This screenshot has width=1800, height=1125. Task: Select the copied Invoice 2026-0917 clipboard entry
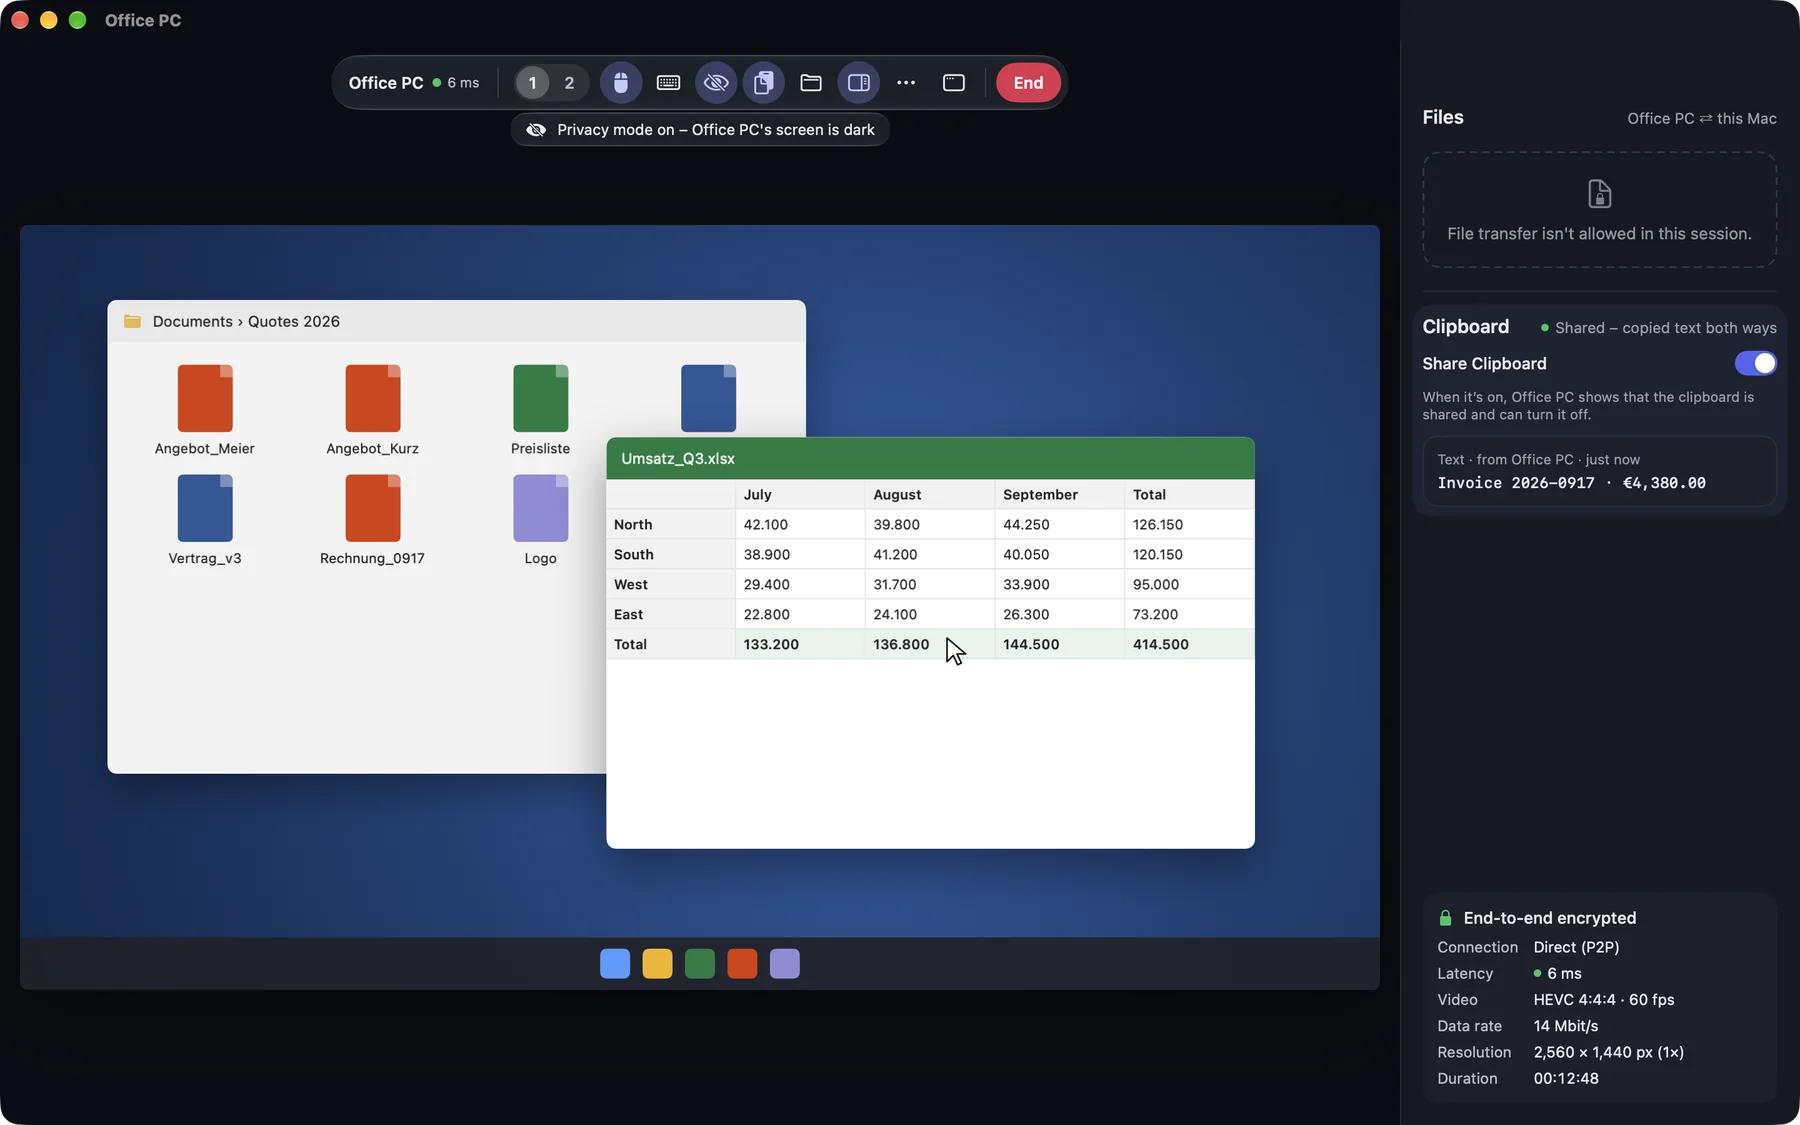(x=1599, y=471)
